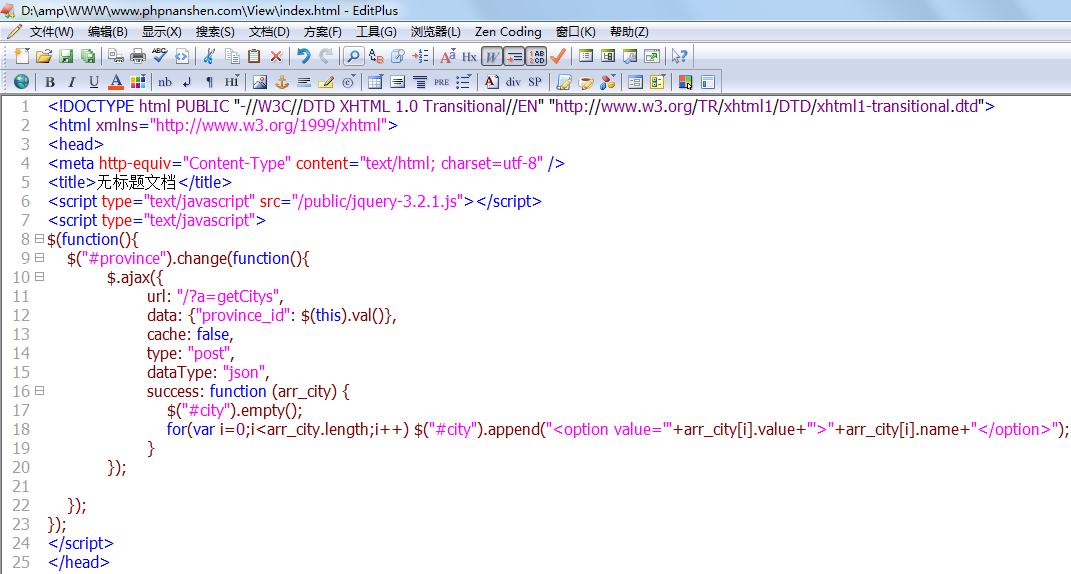Save all open files

click(x=88, y=56)
